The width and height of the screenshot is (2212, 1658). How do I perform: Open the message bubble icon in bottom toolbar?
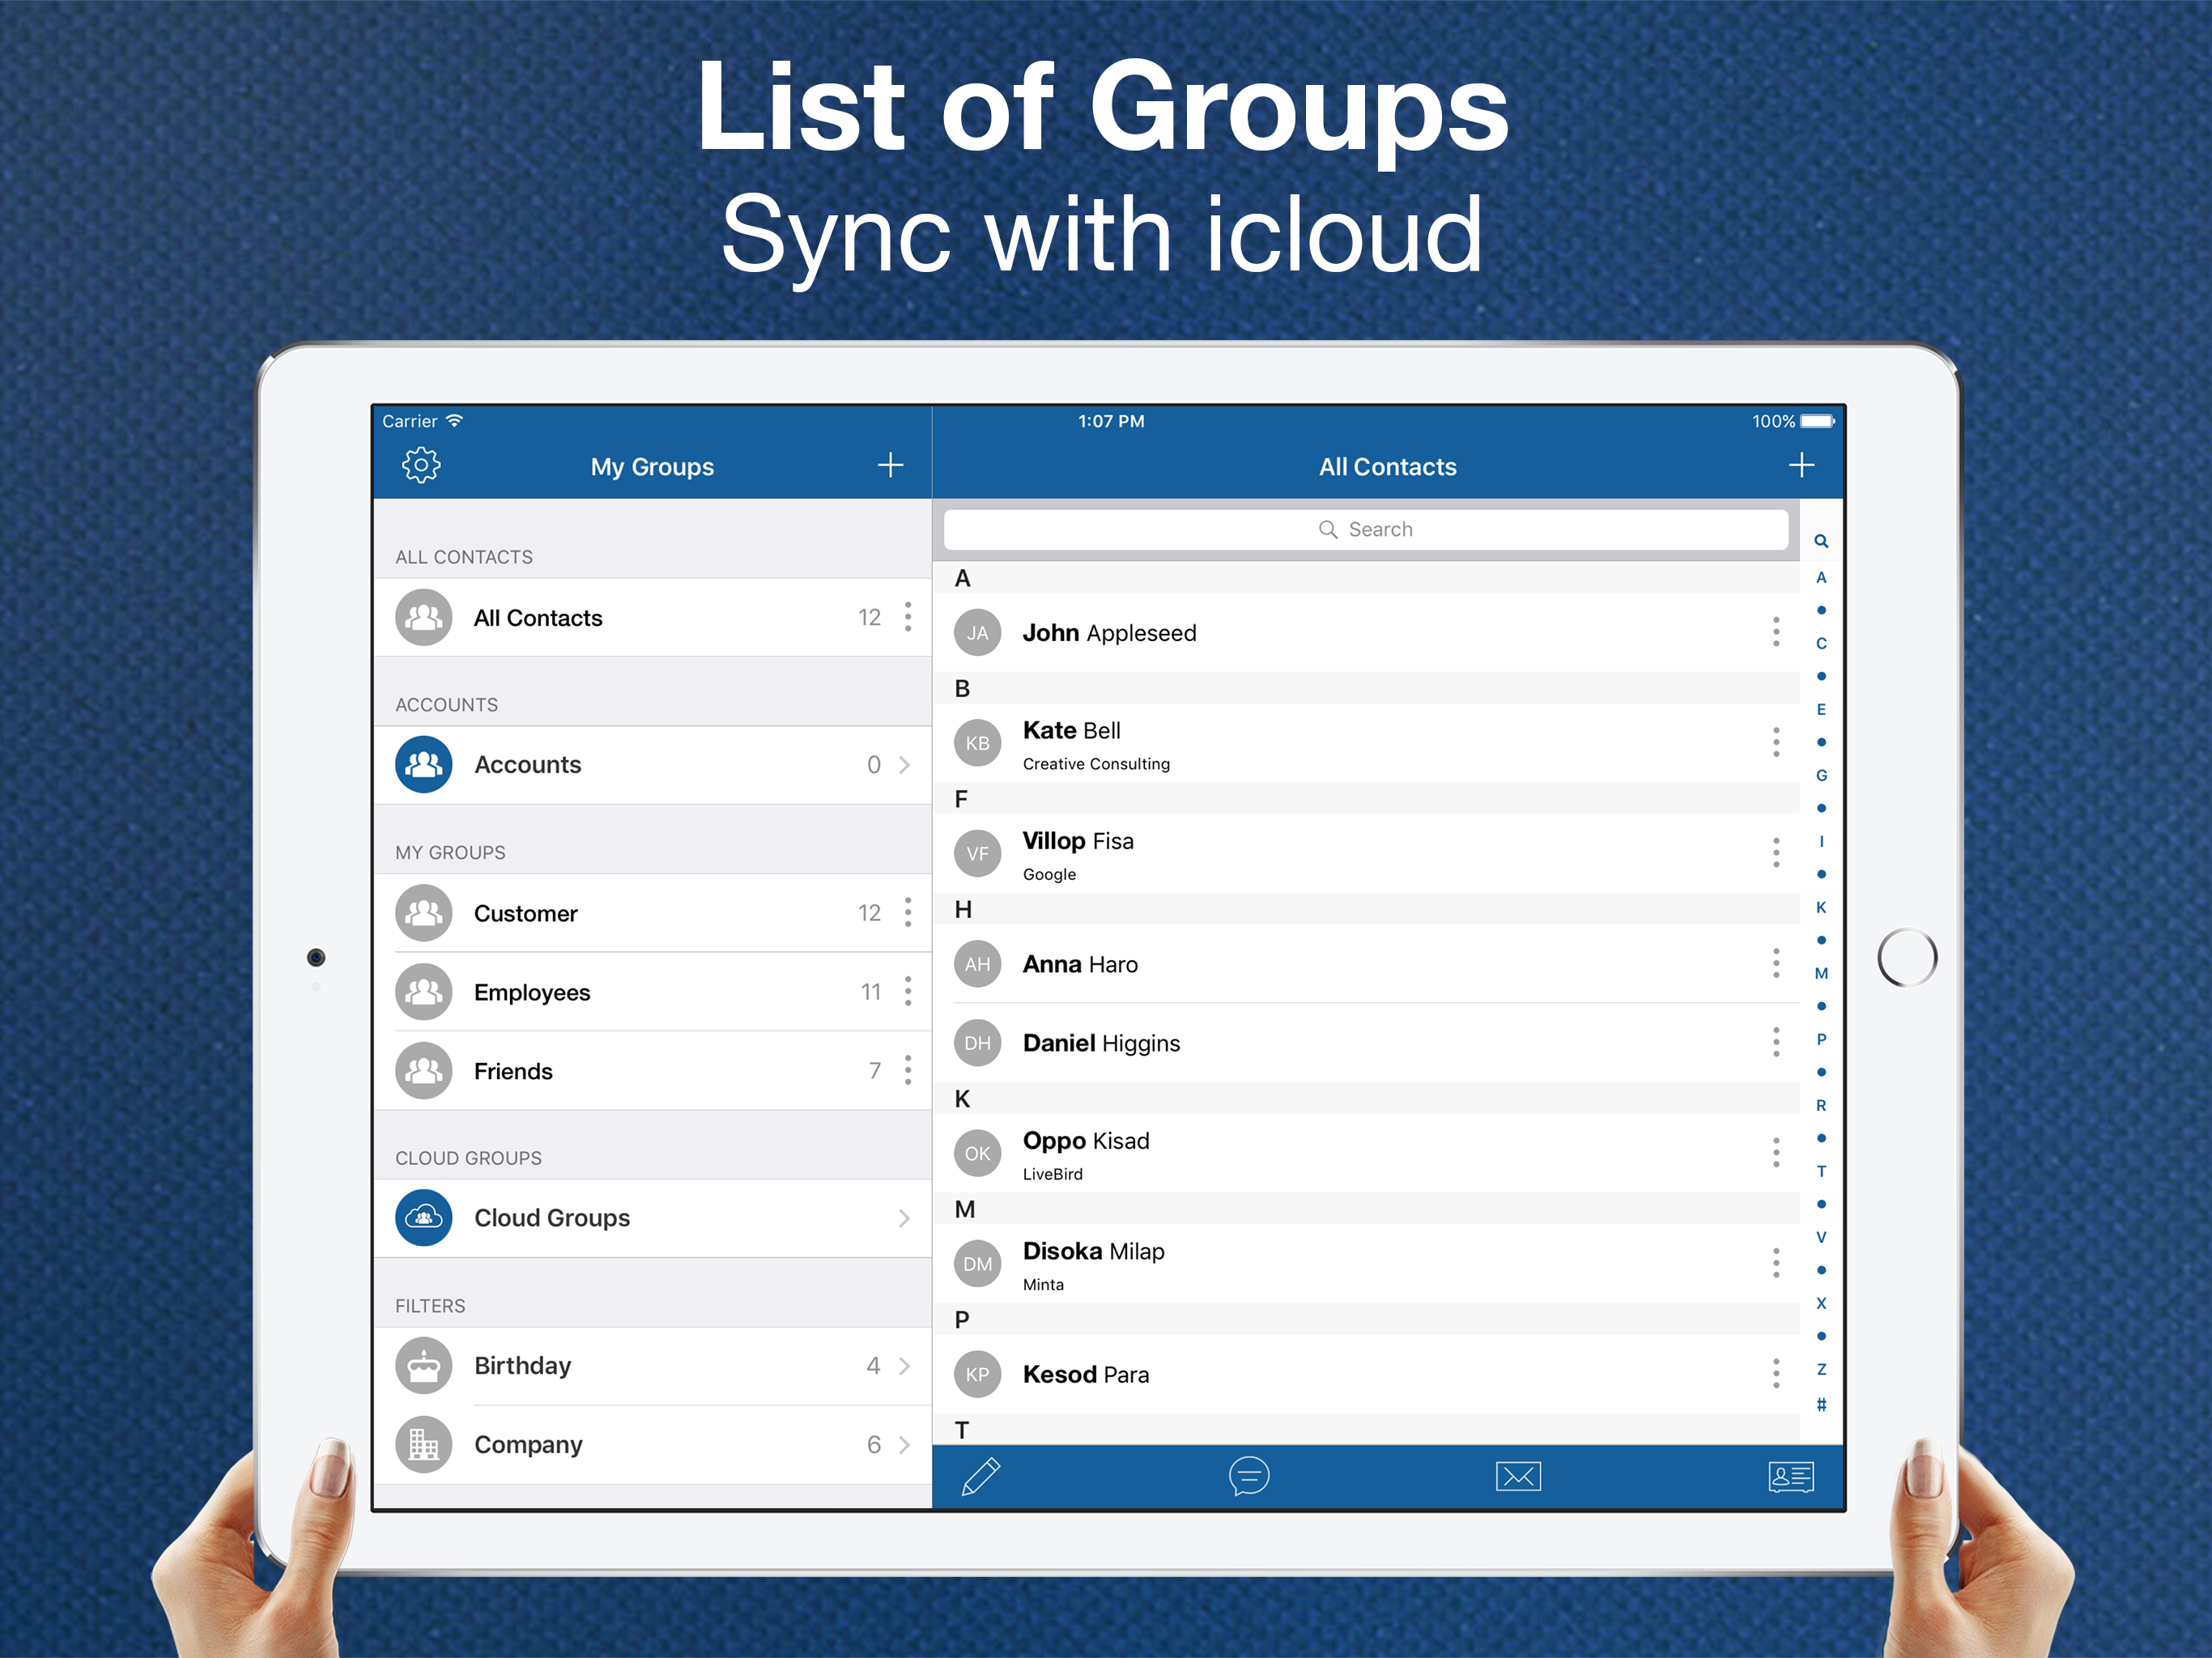1248,1476
